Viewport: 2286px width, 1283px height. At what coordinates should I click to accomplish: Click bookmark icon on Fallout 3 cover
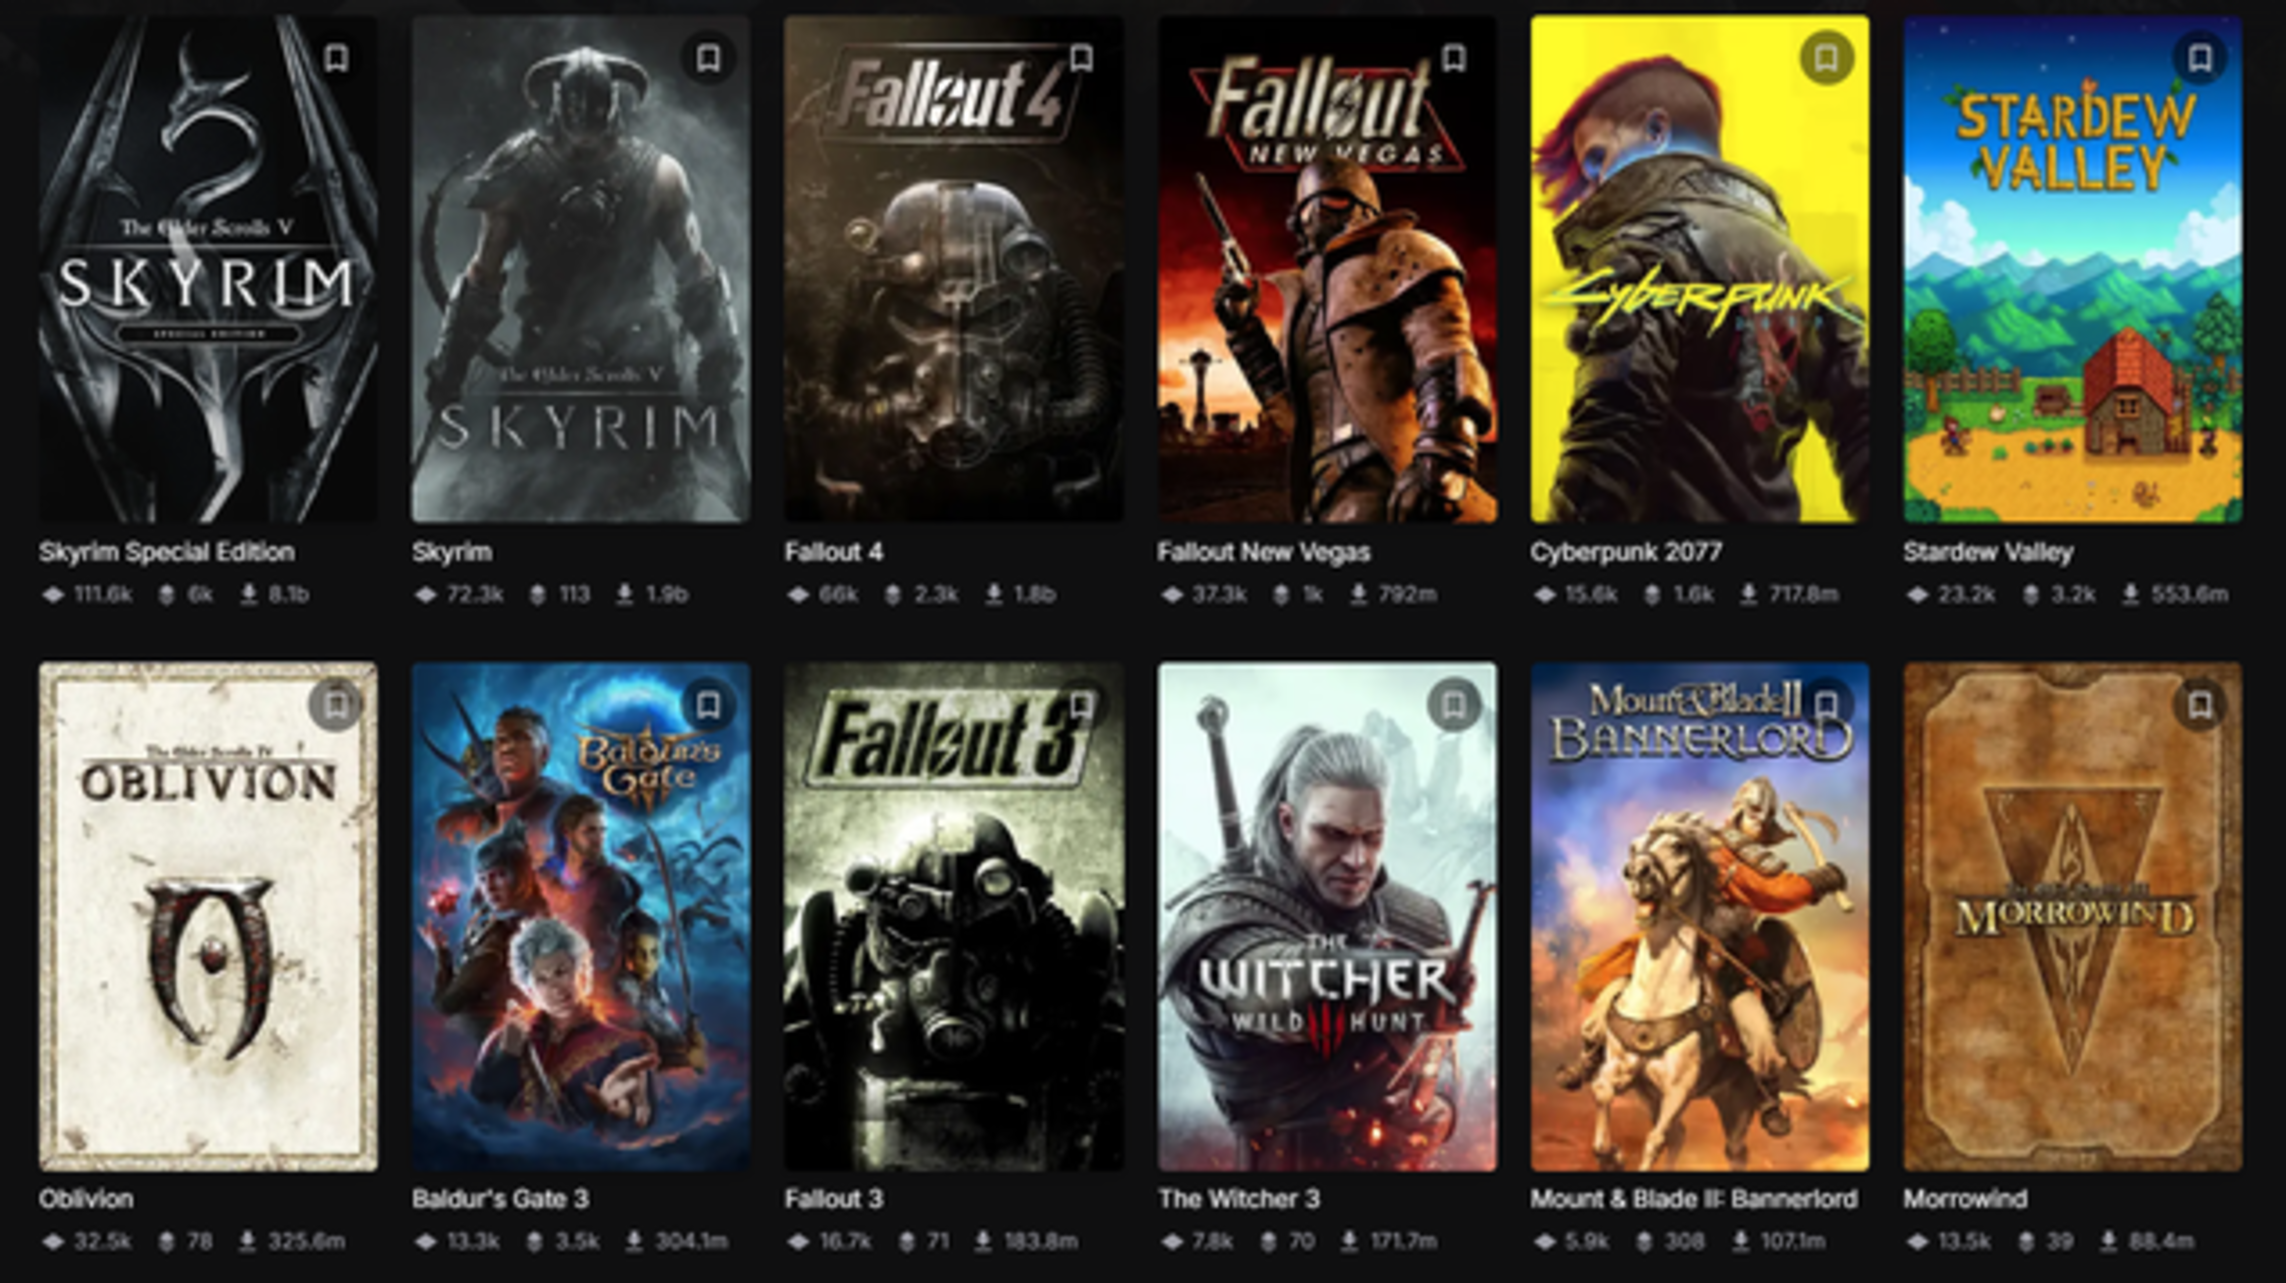coord(1081,705)
